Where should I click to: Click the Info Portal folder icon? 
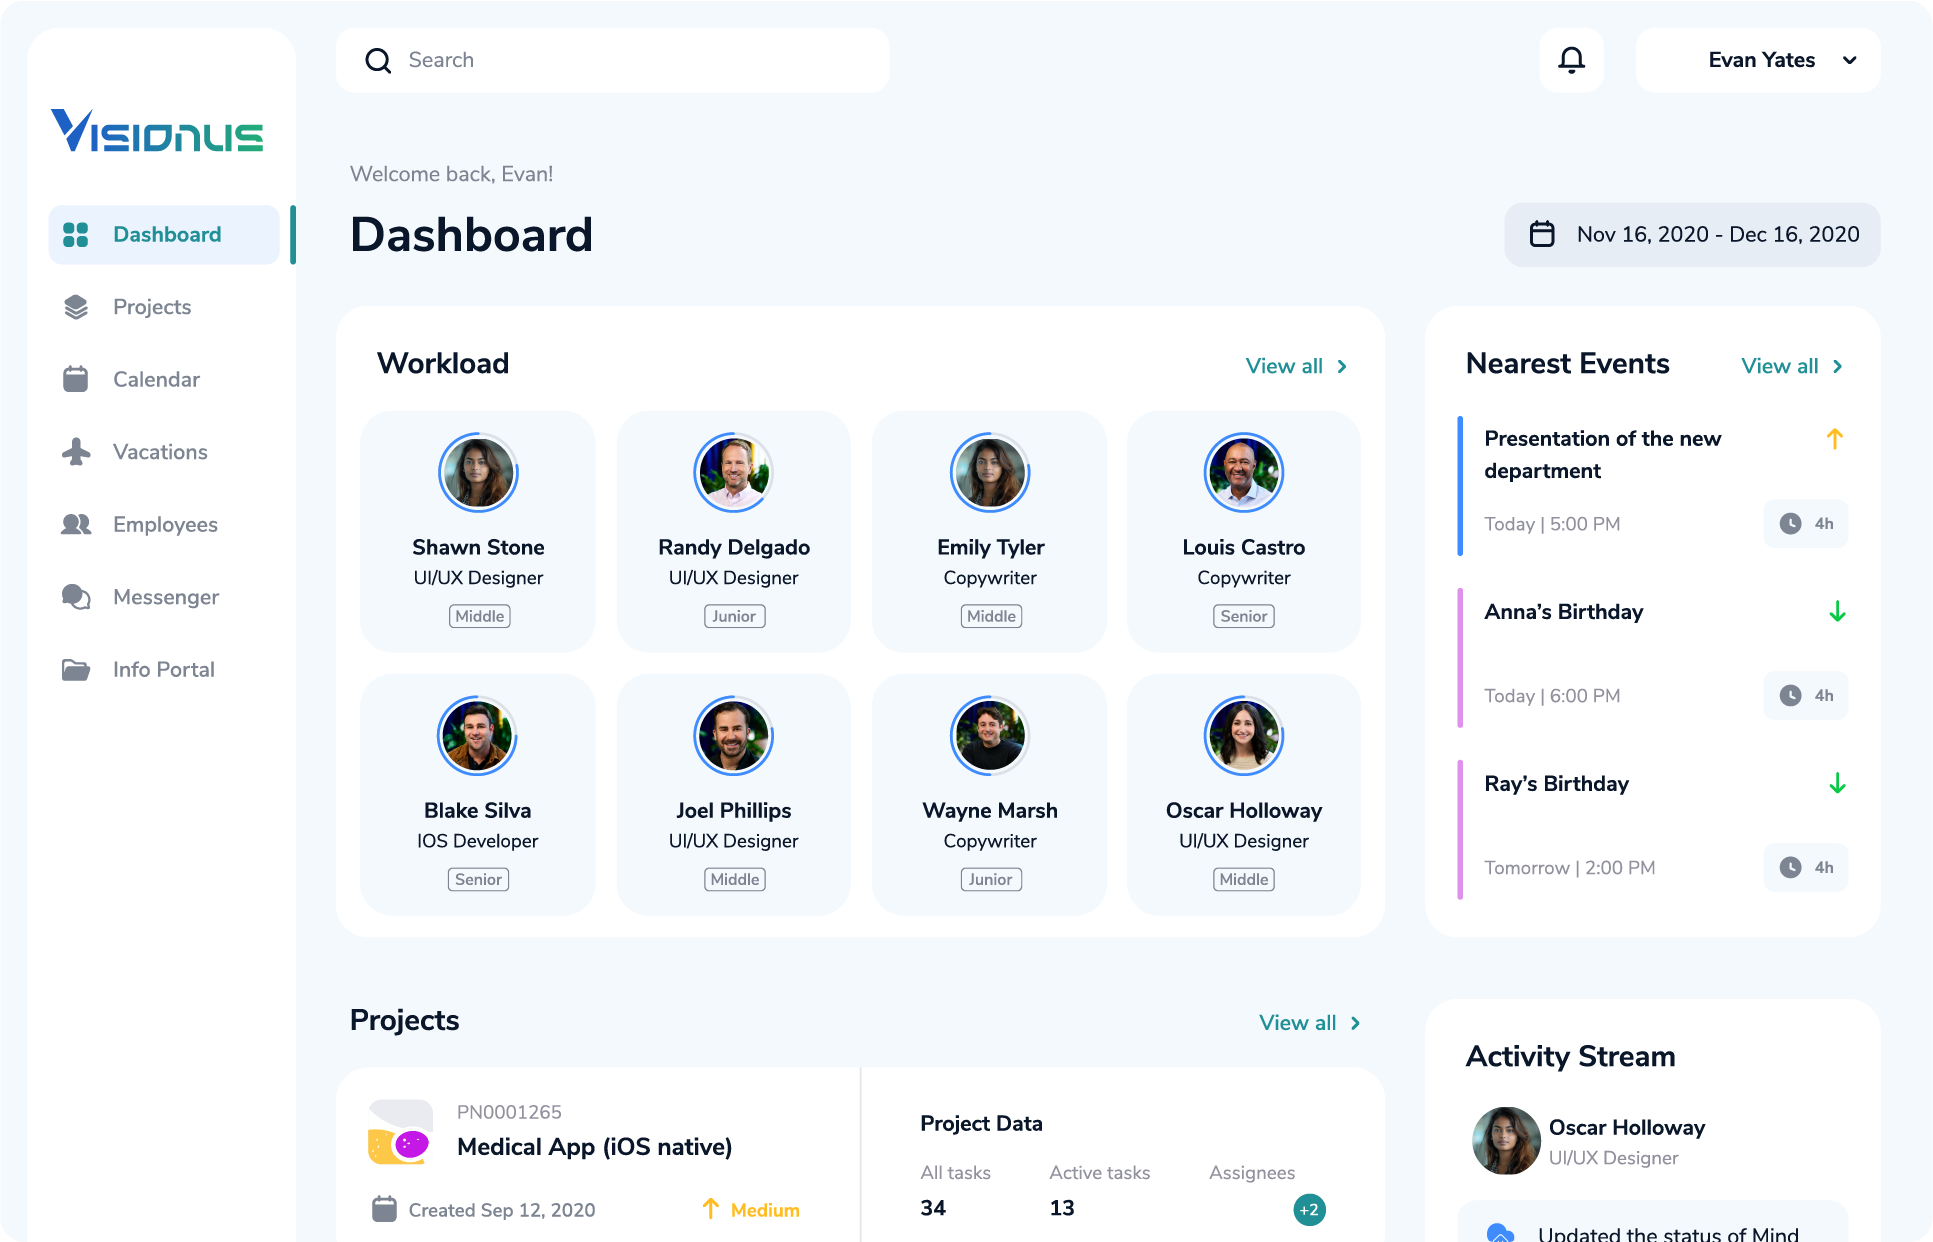coord(76,670)
